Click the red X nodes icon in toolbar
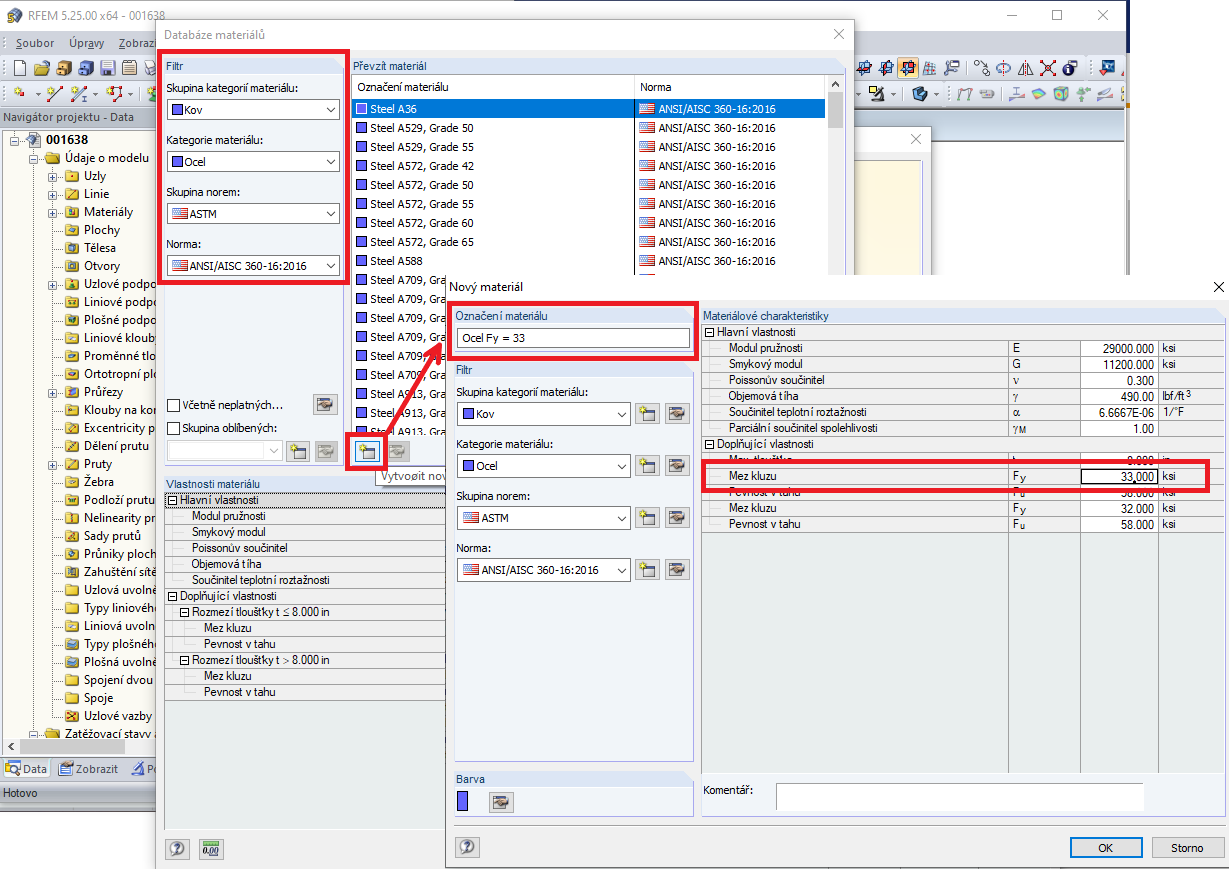 click(x=1048, y=69)
